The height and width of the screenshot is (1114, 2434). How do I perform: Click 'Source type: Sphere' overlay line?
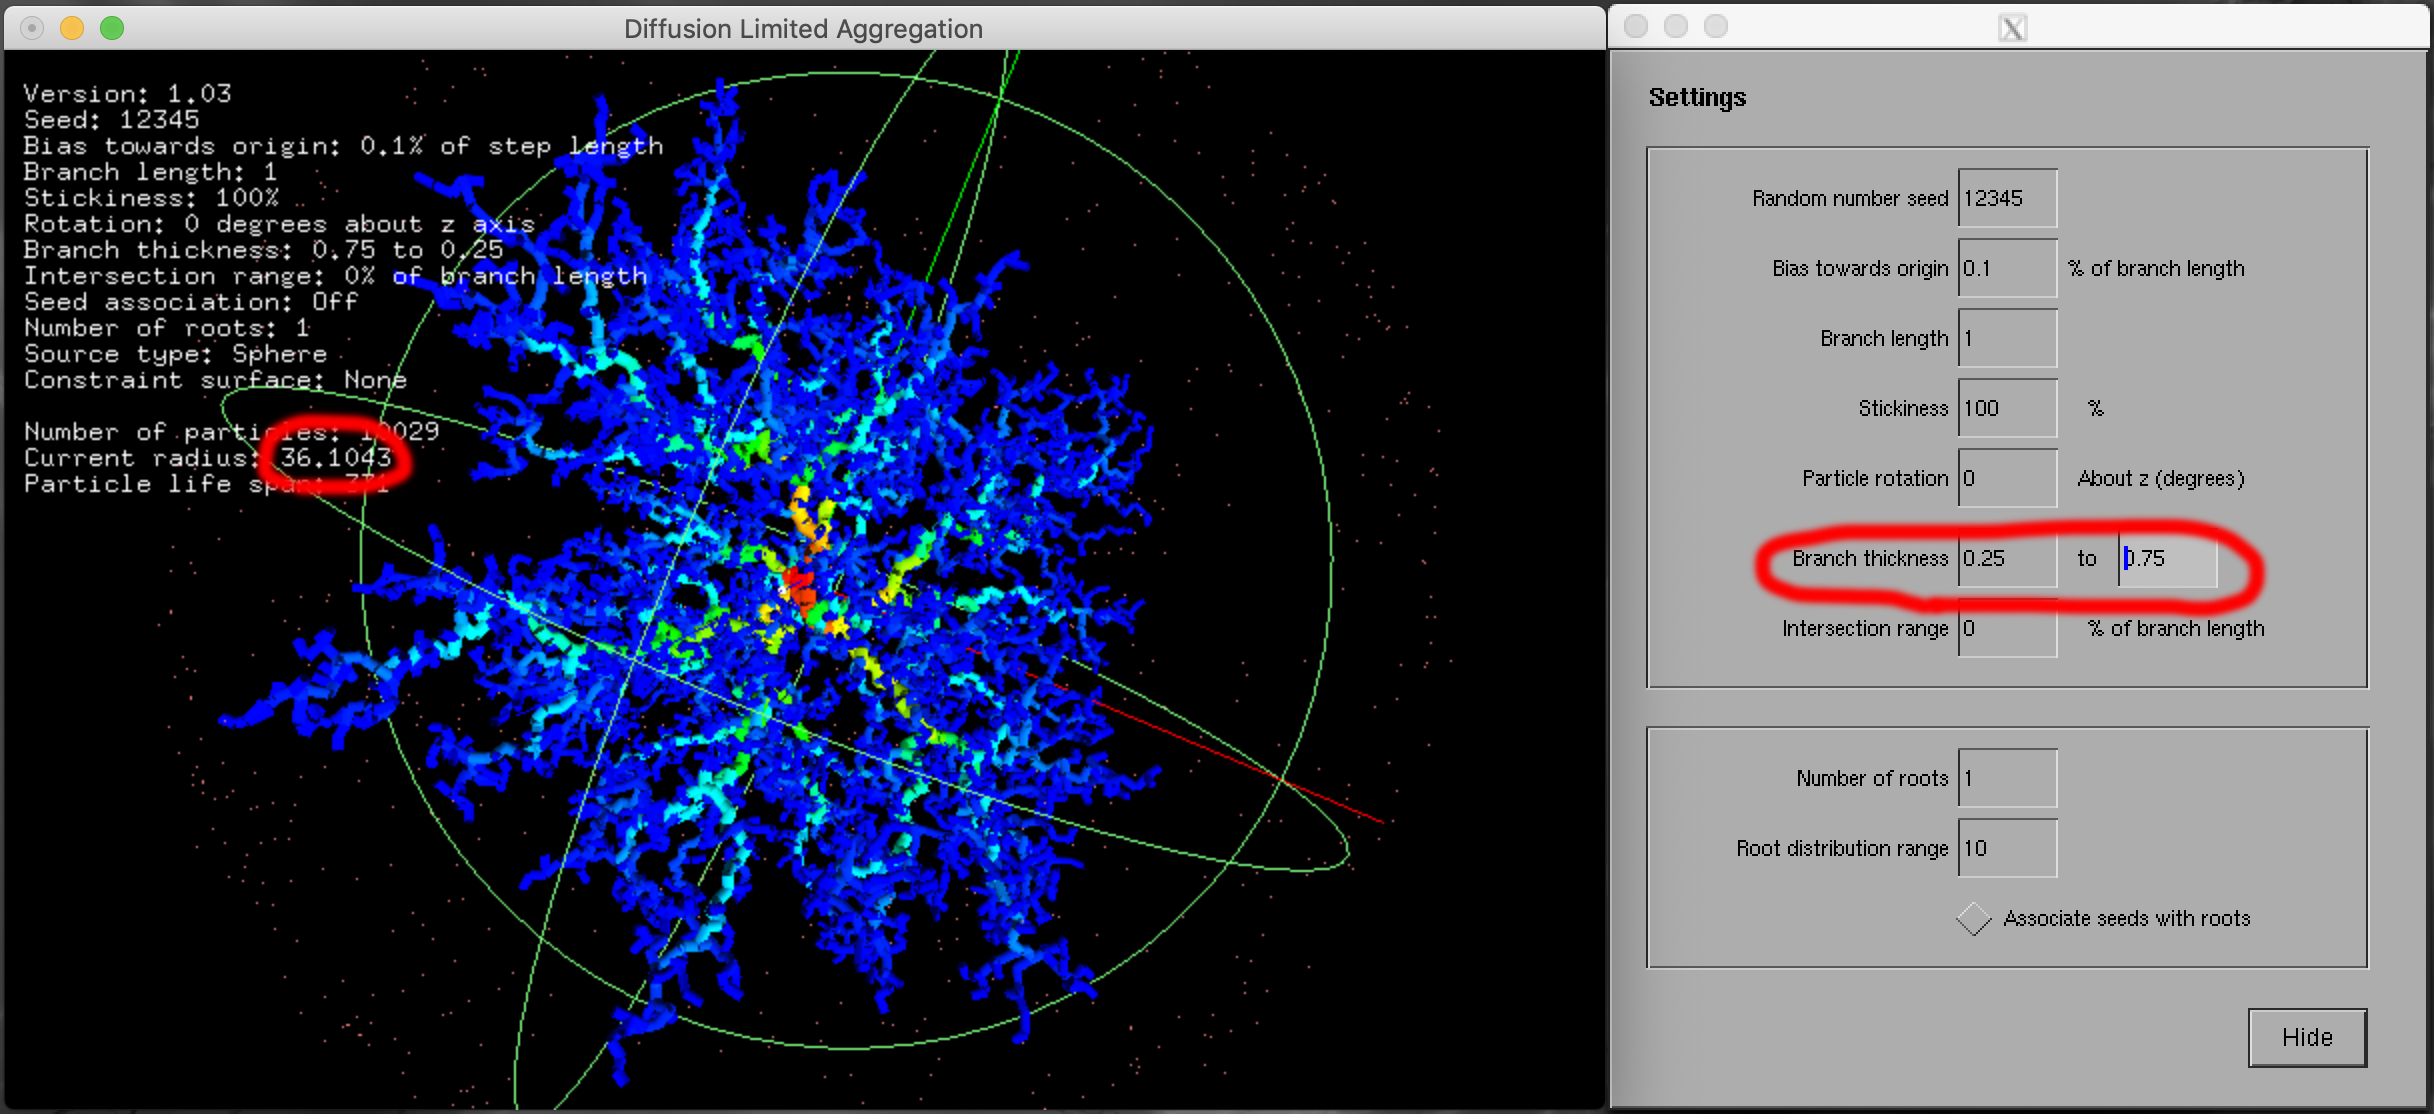click(175, 354)
